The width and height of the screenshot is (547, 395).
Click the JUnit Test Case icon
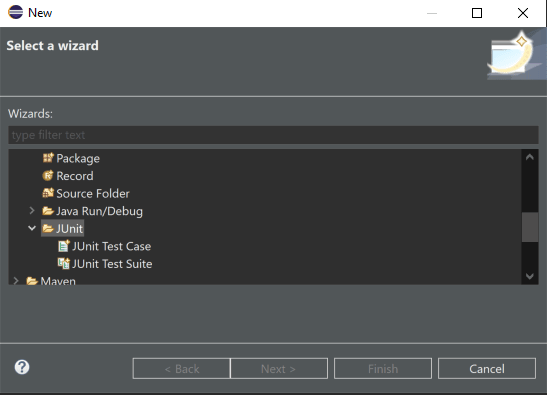(64, 246)
